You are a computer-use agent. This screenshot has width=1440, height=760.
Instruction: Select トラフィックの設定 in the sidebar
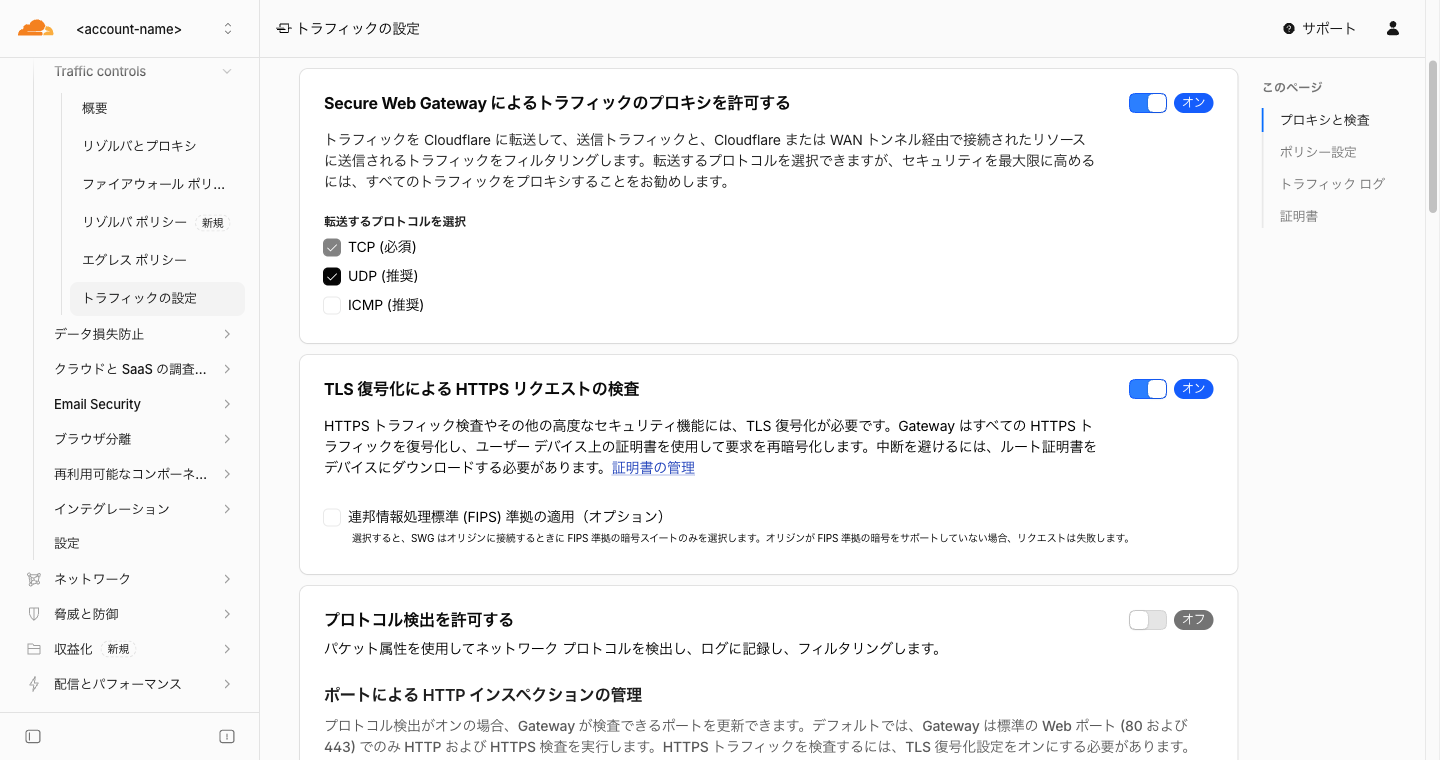[x=157, y=298]
